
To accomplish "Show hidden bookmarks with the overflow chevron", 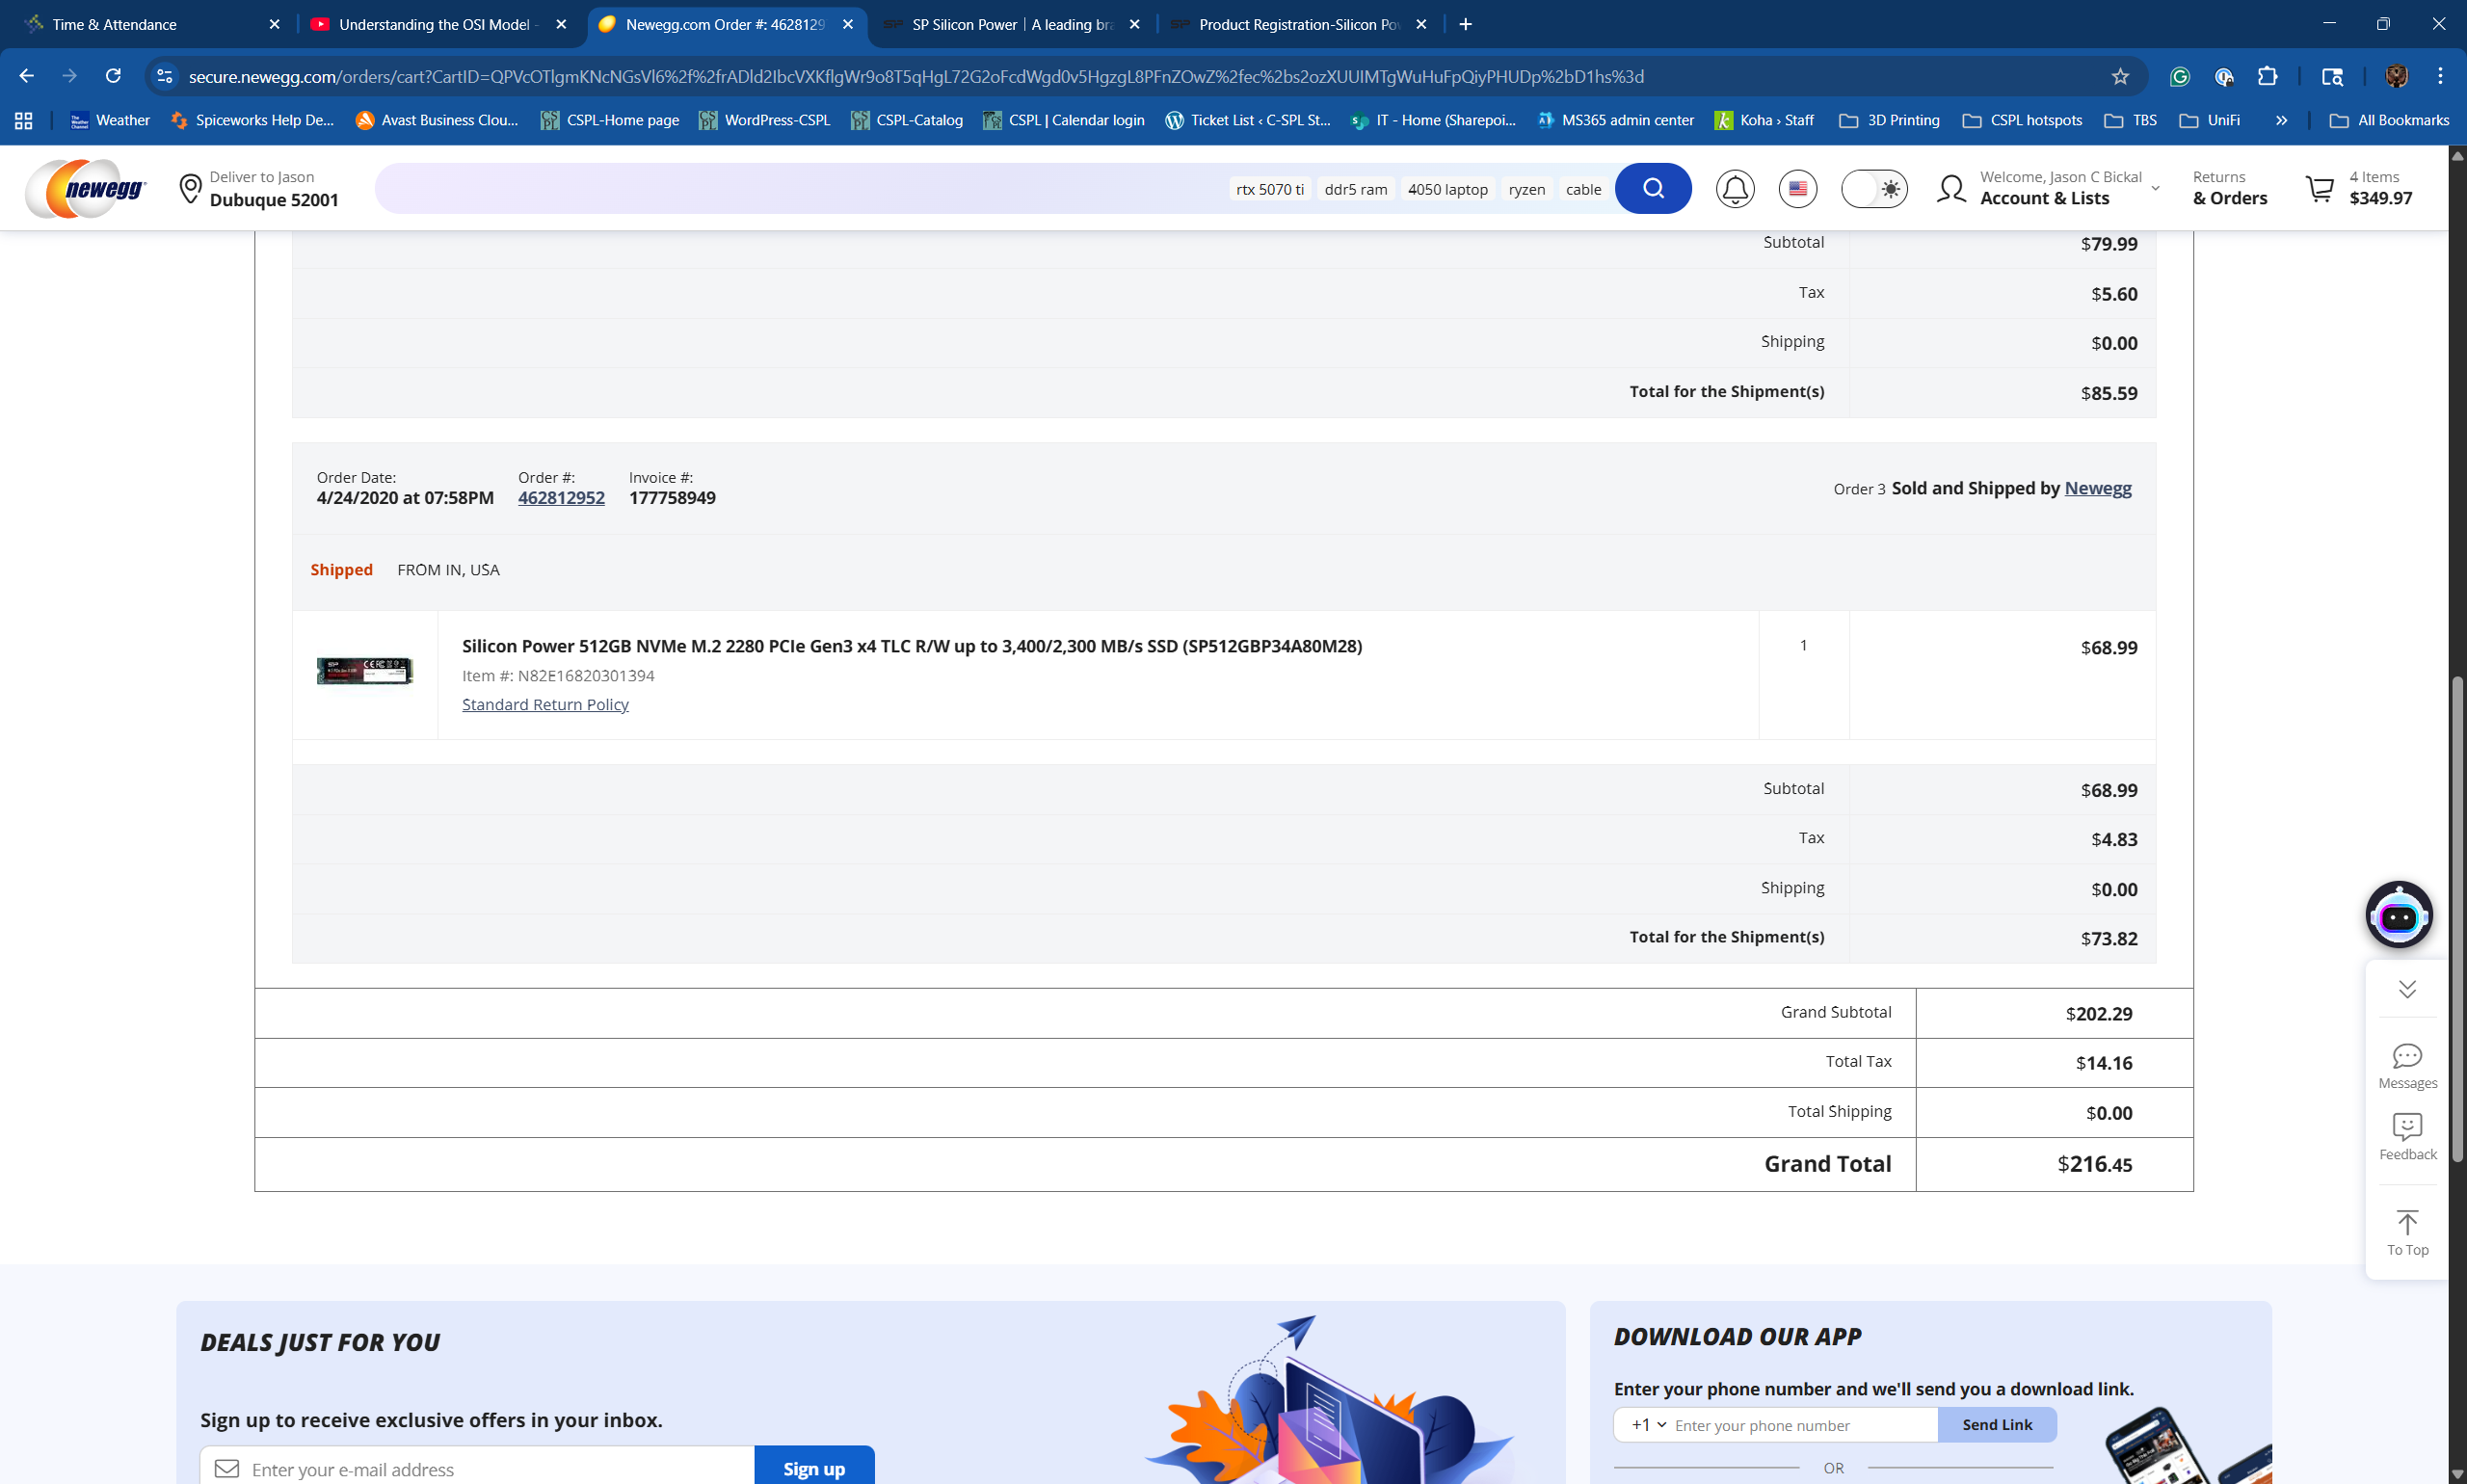I will [x=2281, y=120].
